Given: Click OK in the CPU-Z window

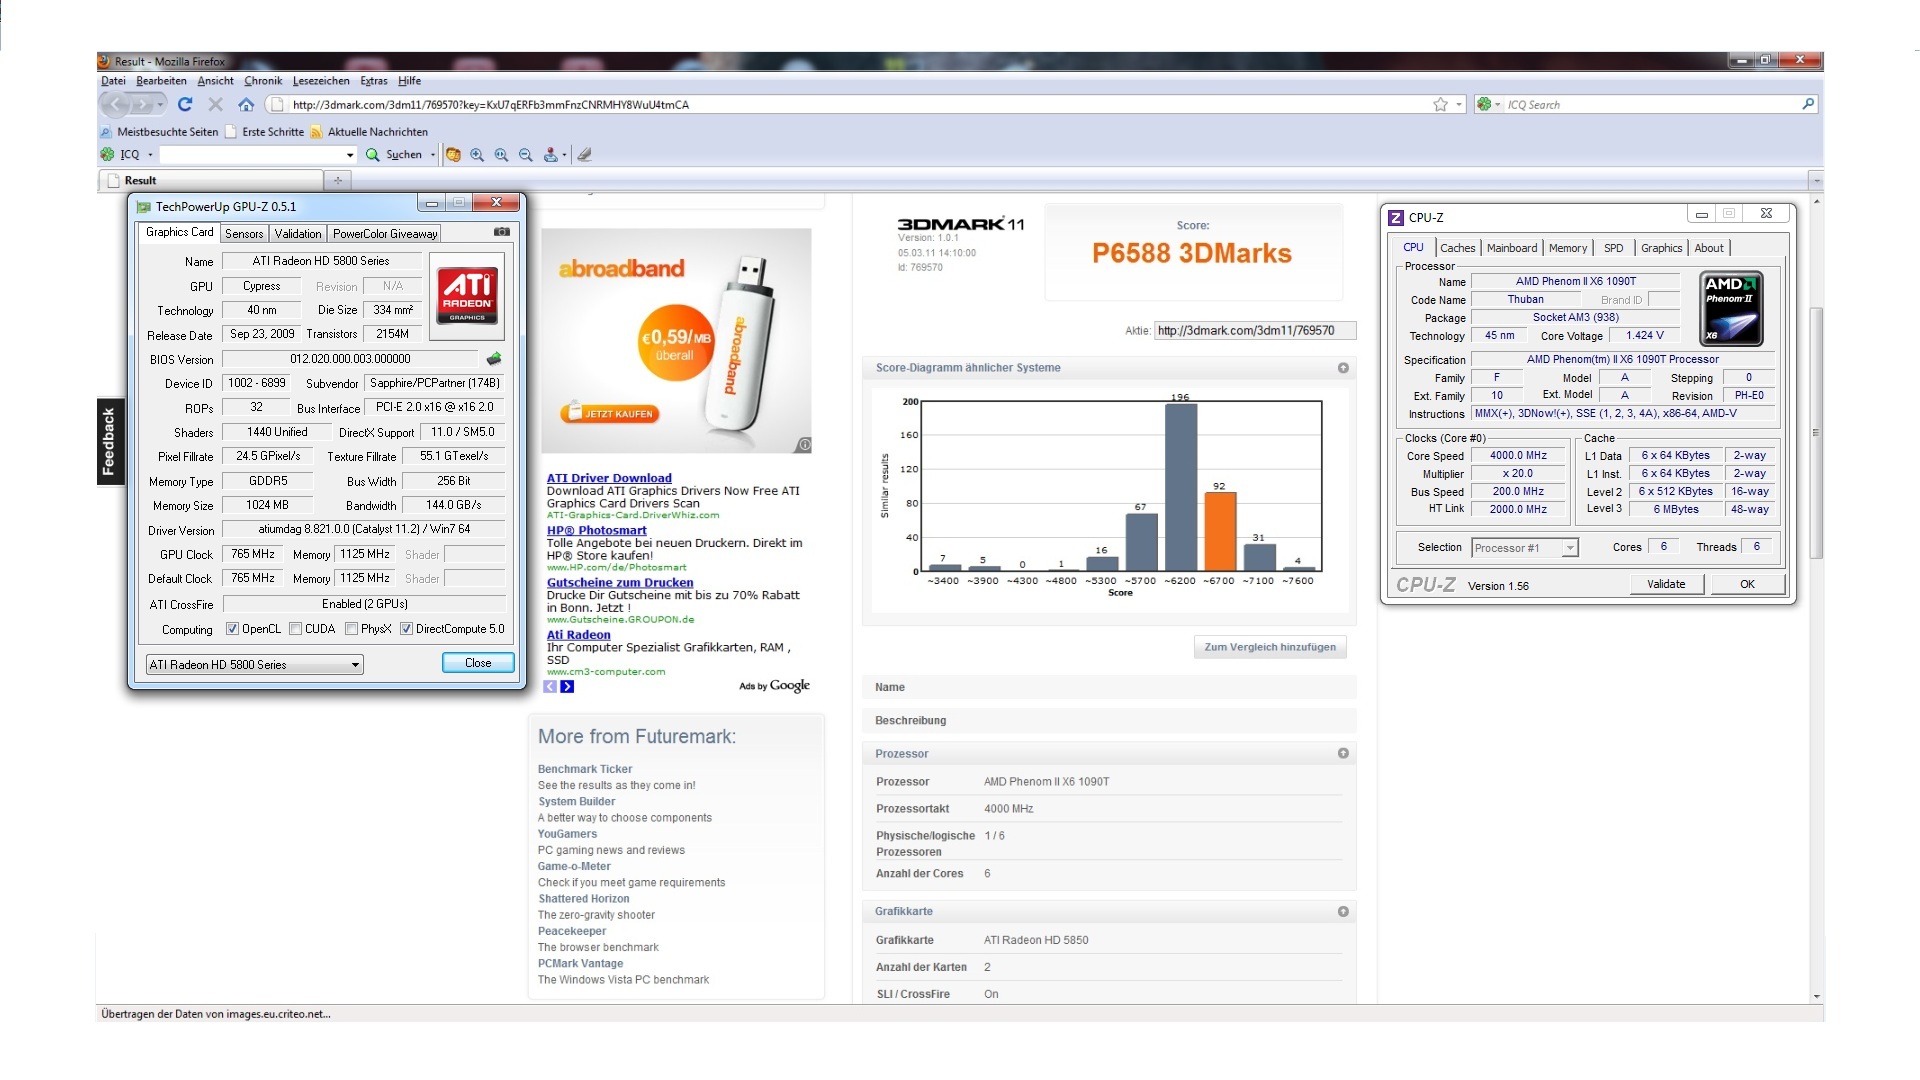Looking at the screenshot, I should pos(1747,584).
